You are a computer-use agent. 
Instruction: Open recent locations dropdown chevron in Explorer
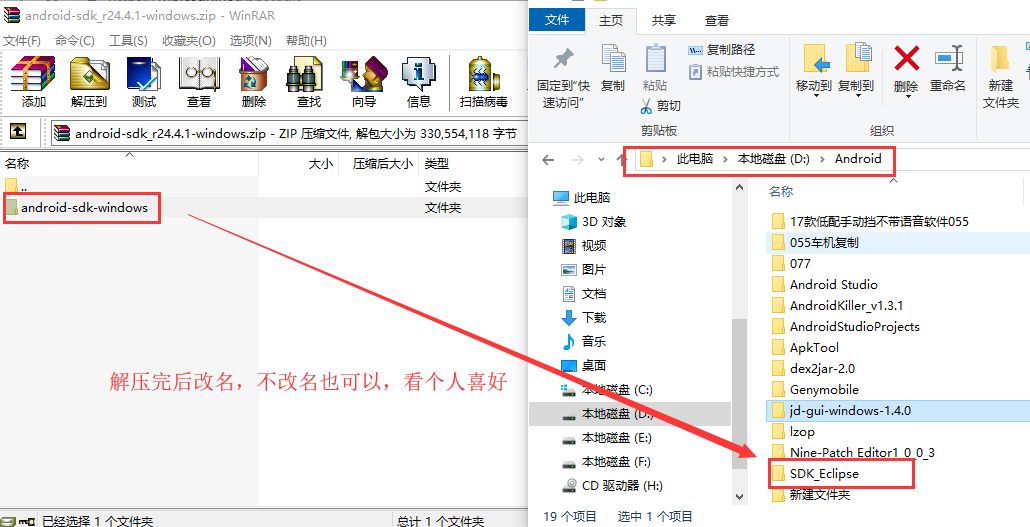(x=601, y=160)
